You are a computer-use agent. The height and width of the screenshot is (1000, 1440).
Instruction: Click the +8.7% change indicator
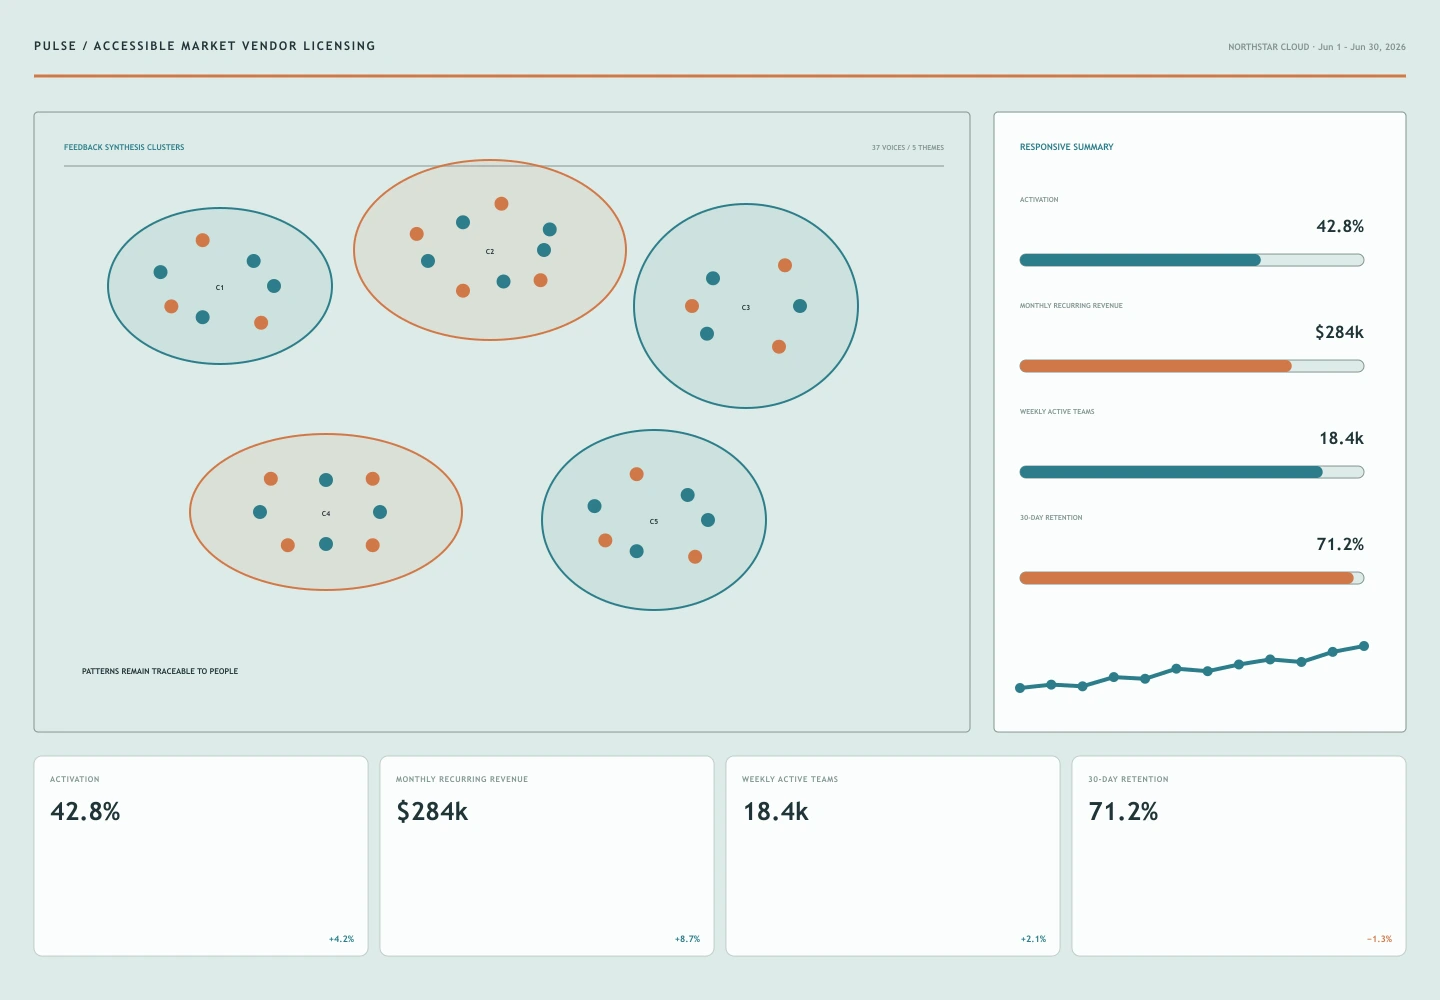pyautogui.click(x=687, y=939)
